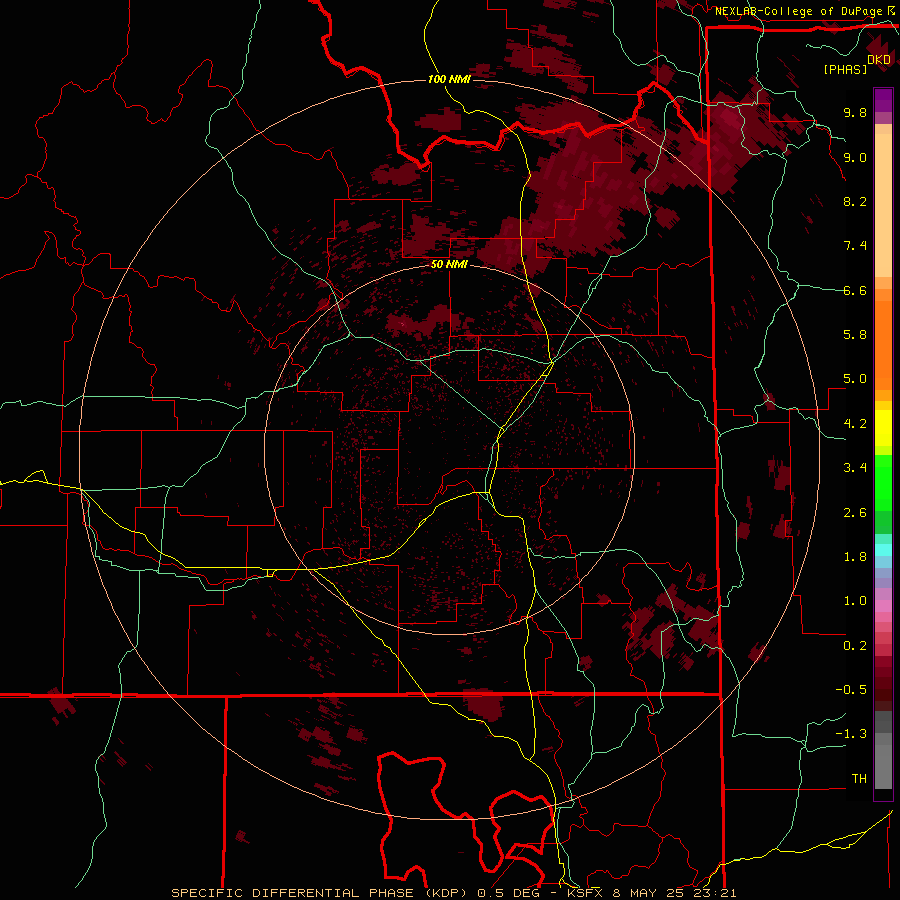Click the yellow segment of the color bar
The image size is (900, 900).
coord(883,428)
